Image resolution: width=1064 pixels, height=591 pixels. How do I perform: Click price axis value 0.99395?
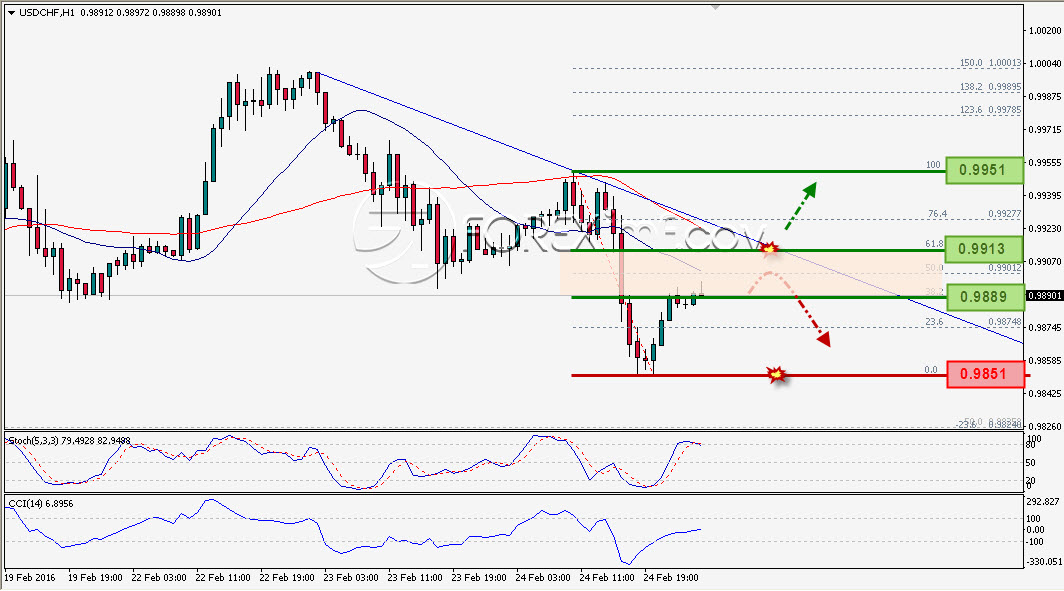click(x=1044, y=195)
